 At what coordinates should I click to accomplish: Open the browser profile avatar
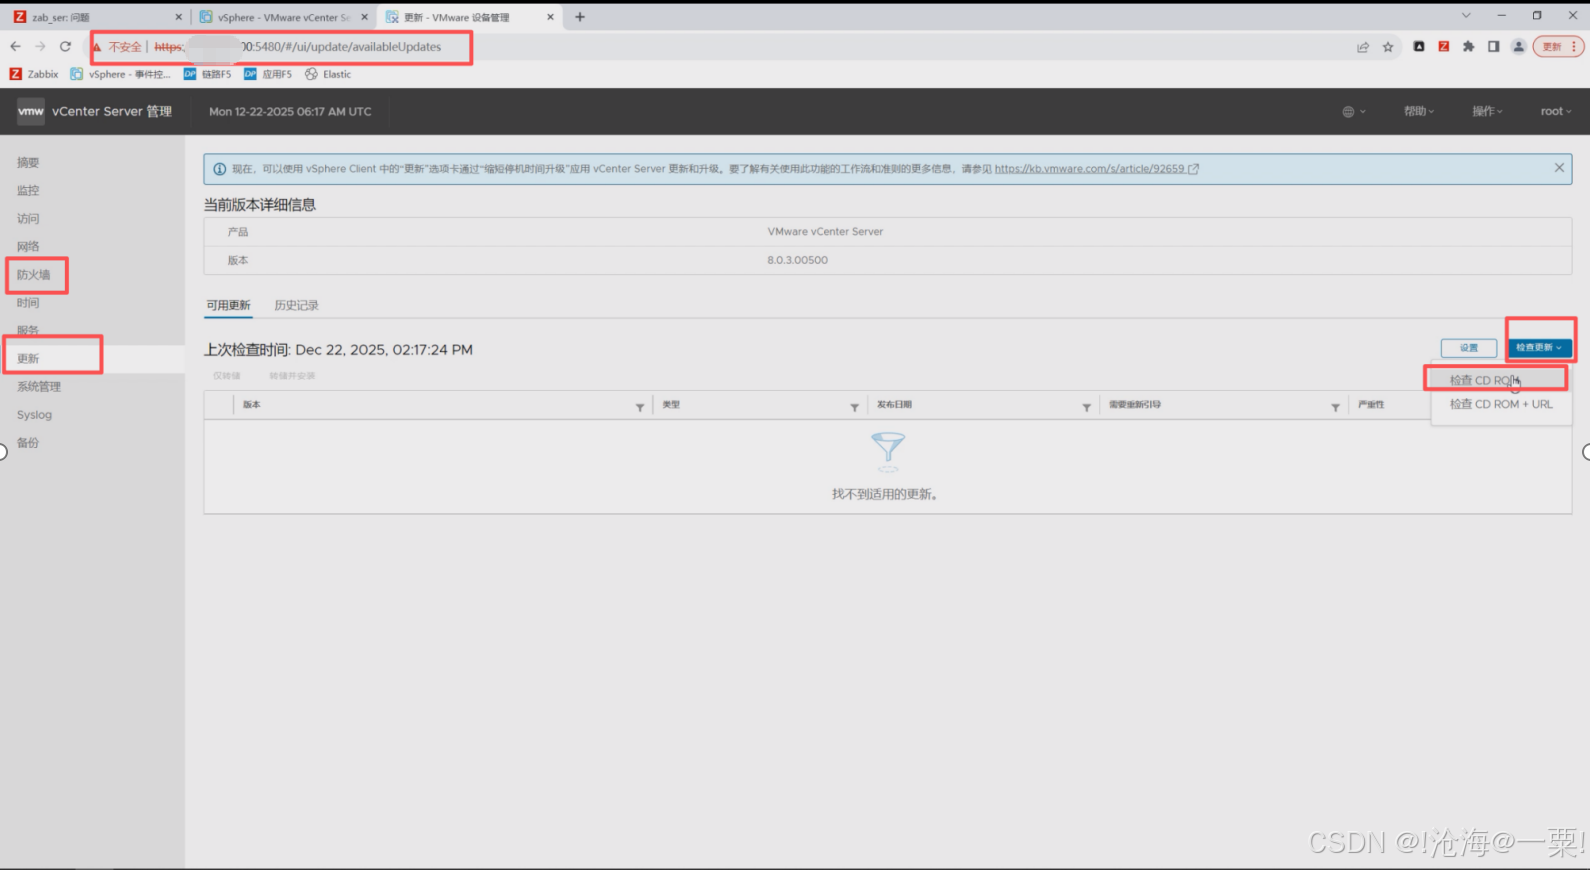[1518, 46]
